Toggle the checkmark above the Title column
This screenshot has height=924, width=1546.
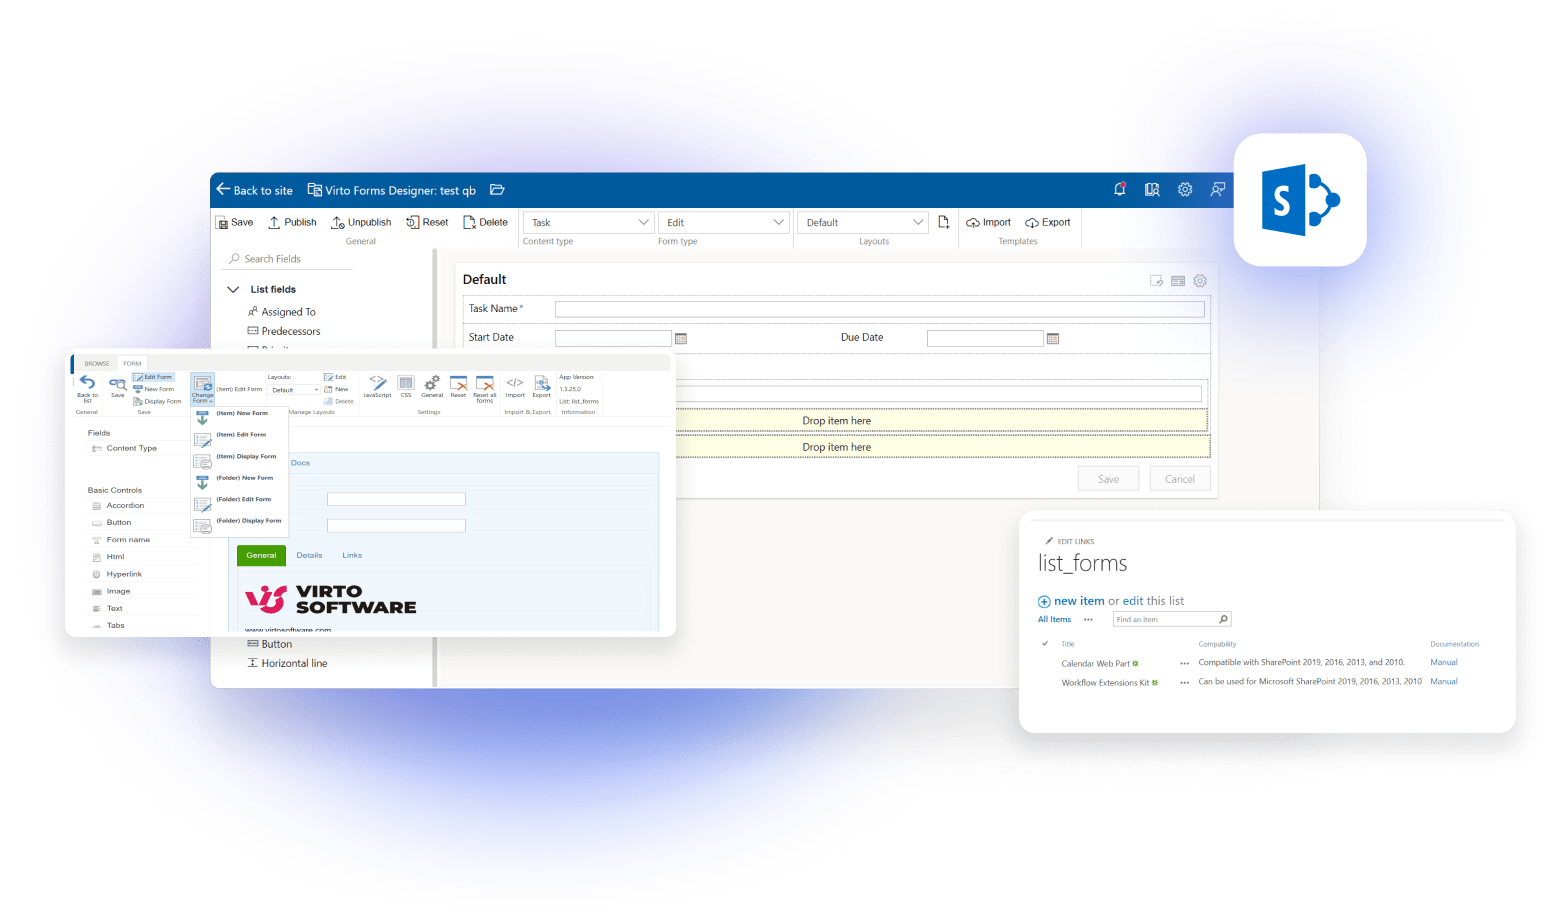[x=1044, y=644]
